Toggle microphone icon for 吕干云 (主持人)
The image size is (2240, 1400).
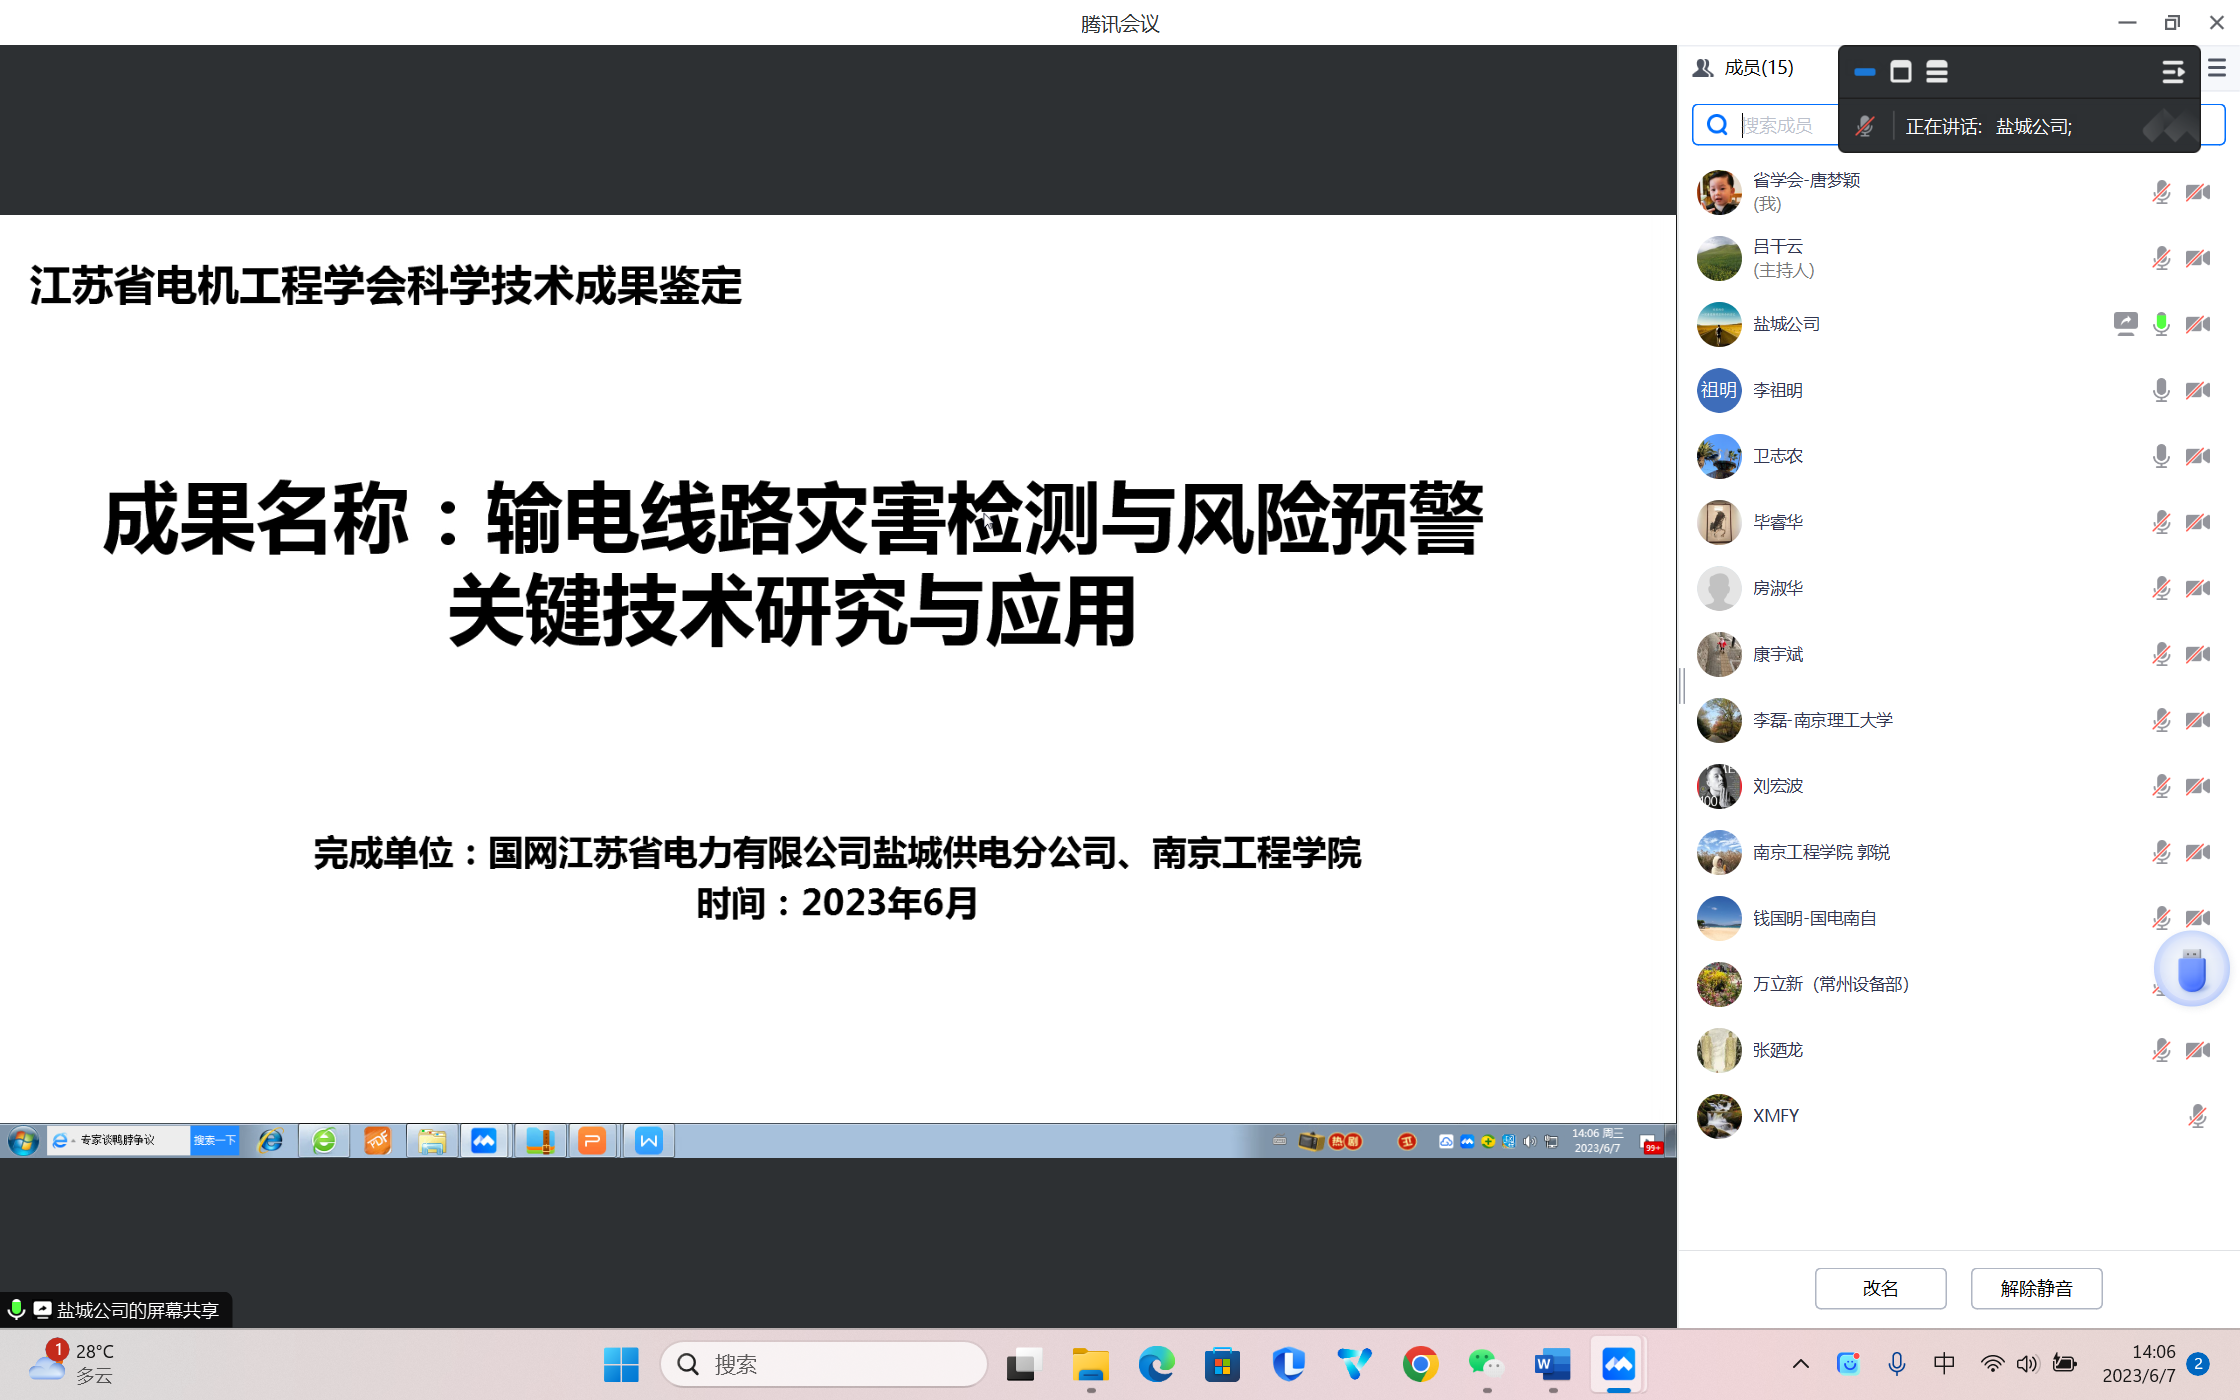[x=2161, y=258]
